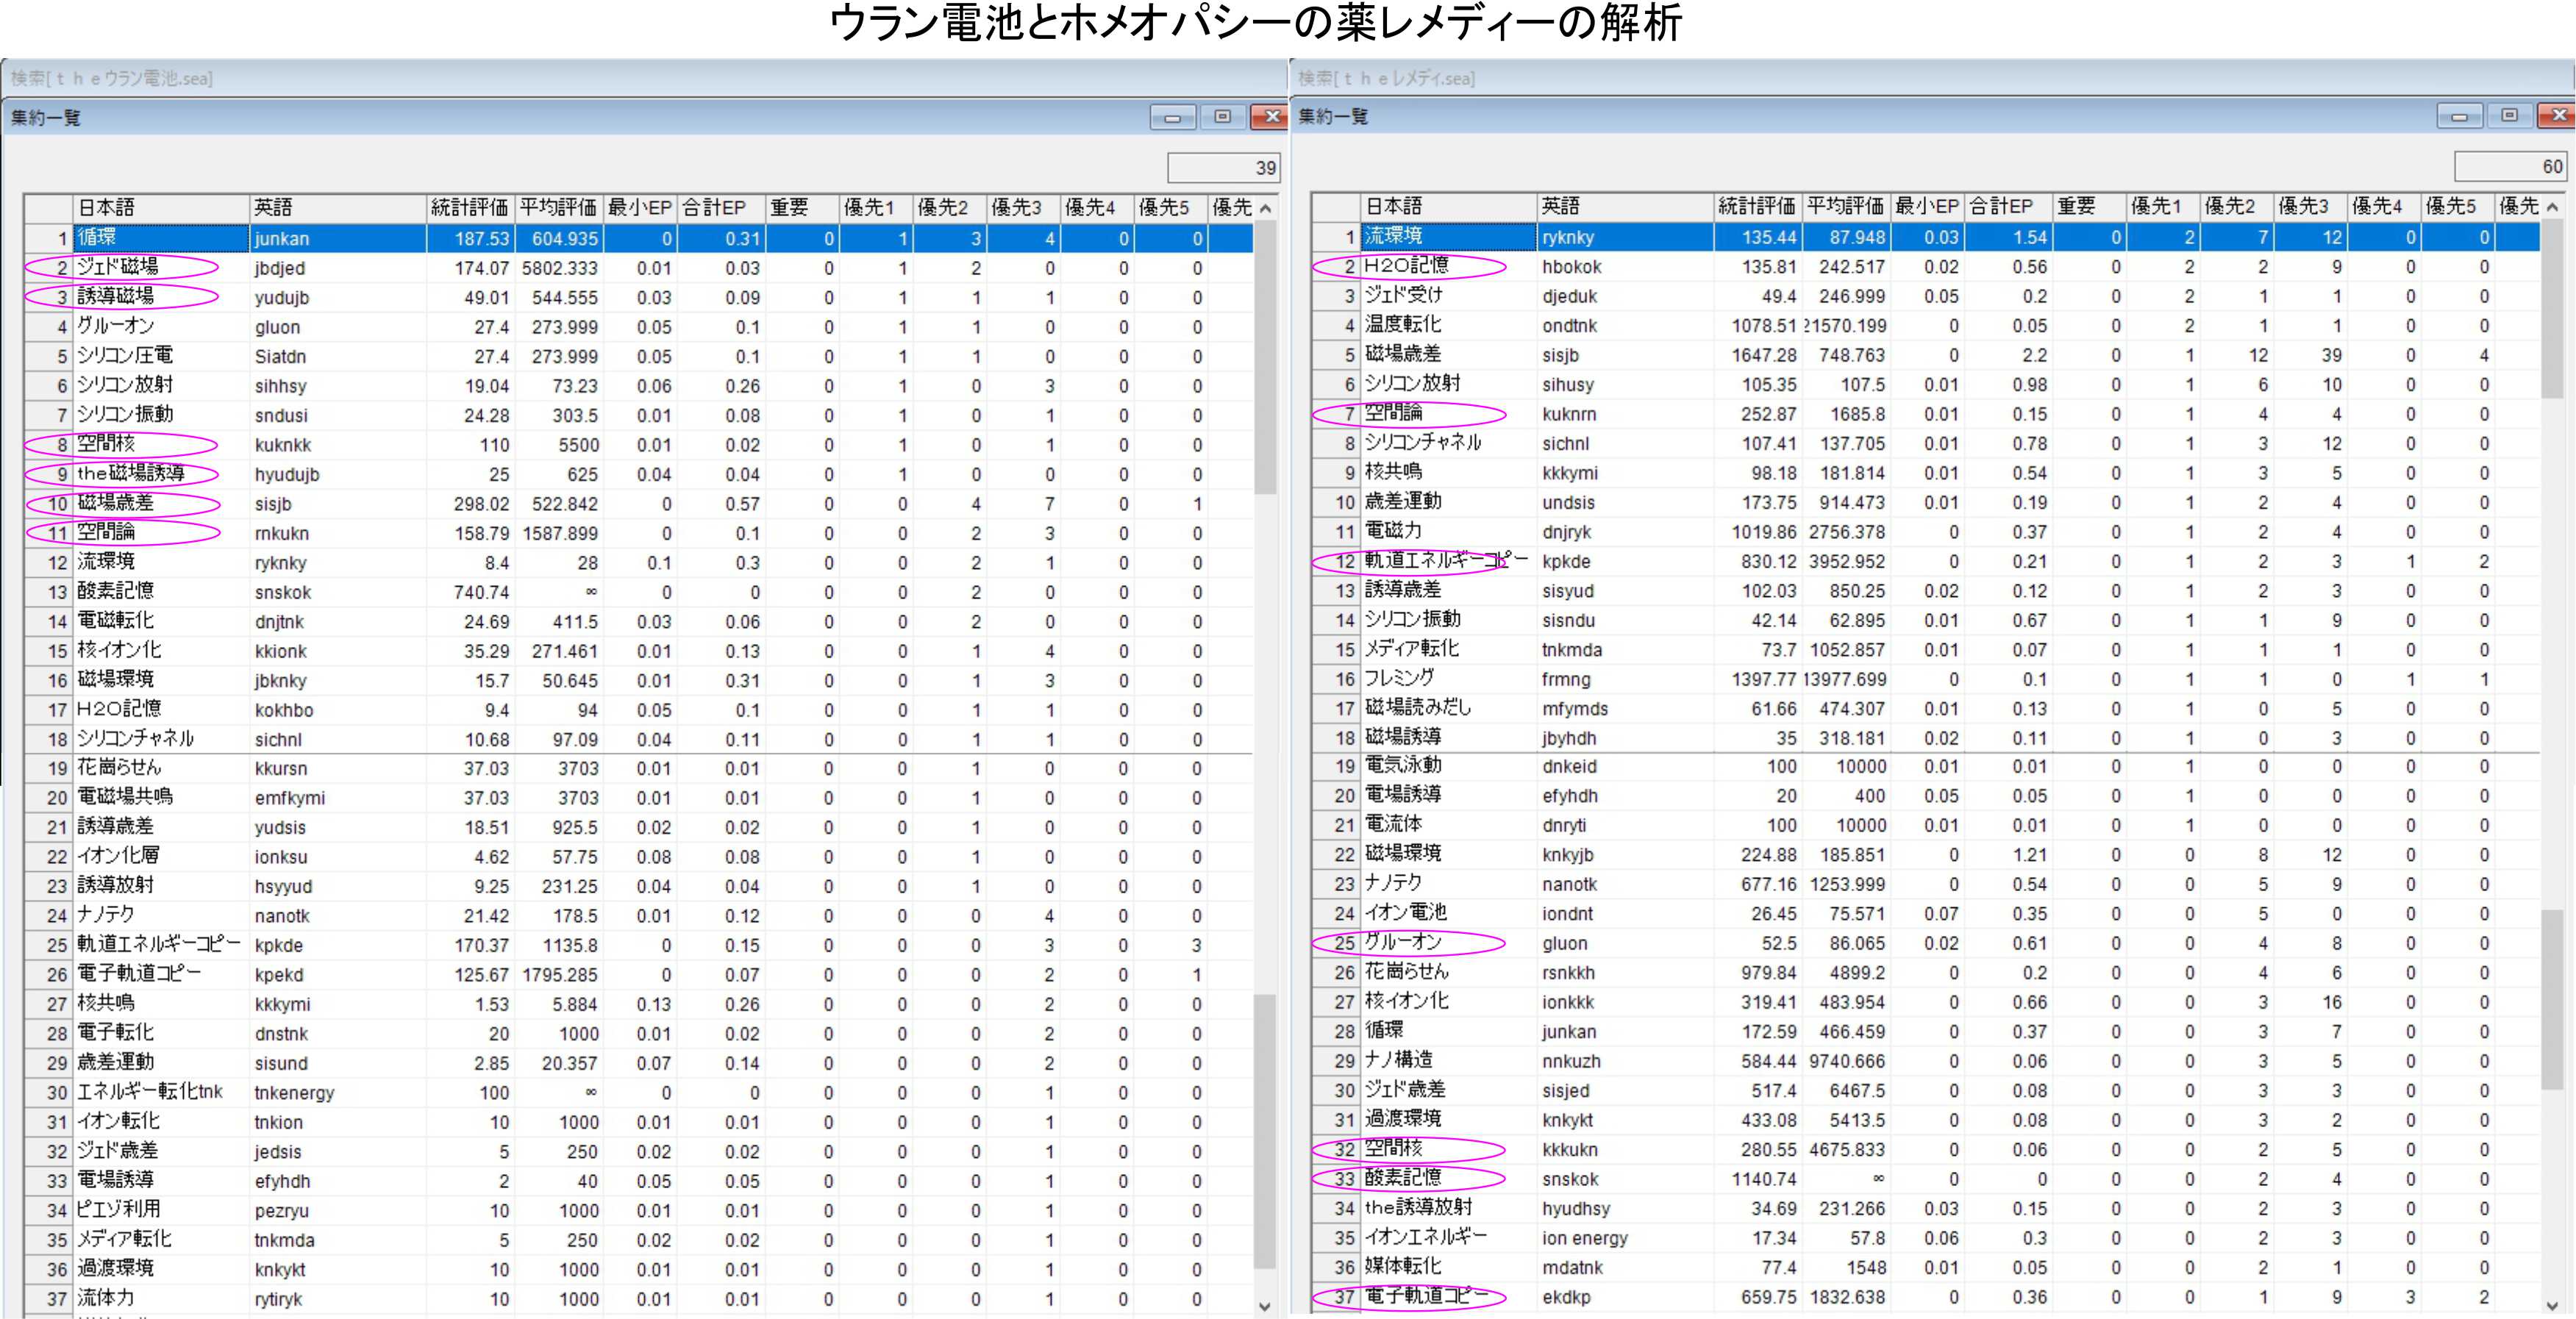
Task: Sort left table by 英語 column header
Action: (x=338, y=208)
